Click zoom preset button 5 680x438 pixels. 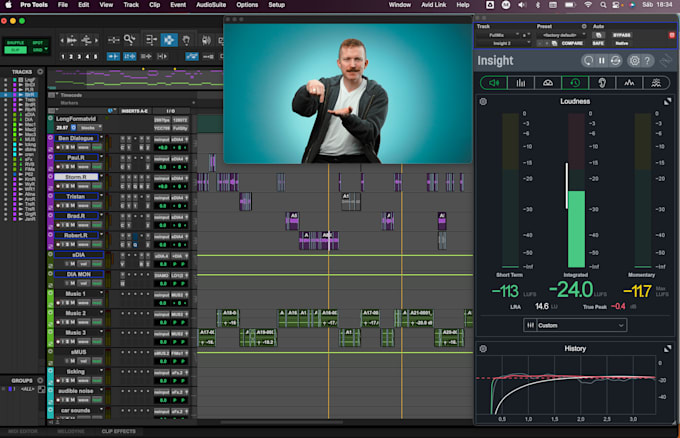[x=95, y=56]
